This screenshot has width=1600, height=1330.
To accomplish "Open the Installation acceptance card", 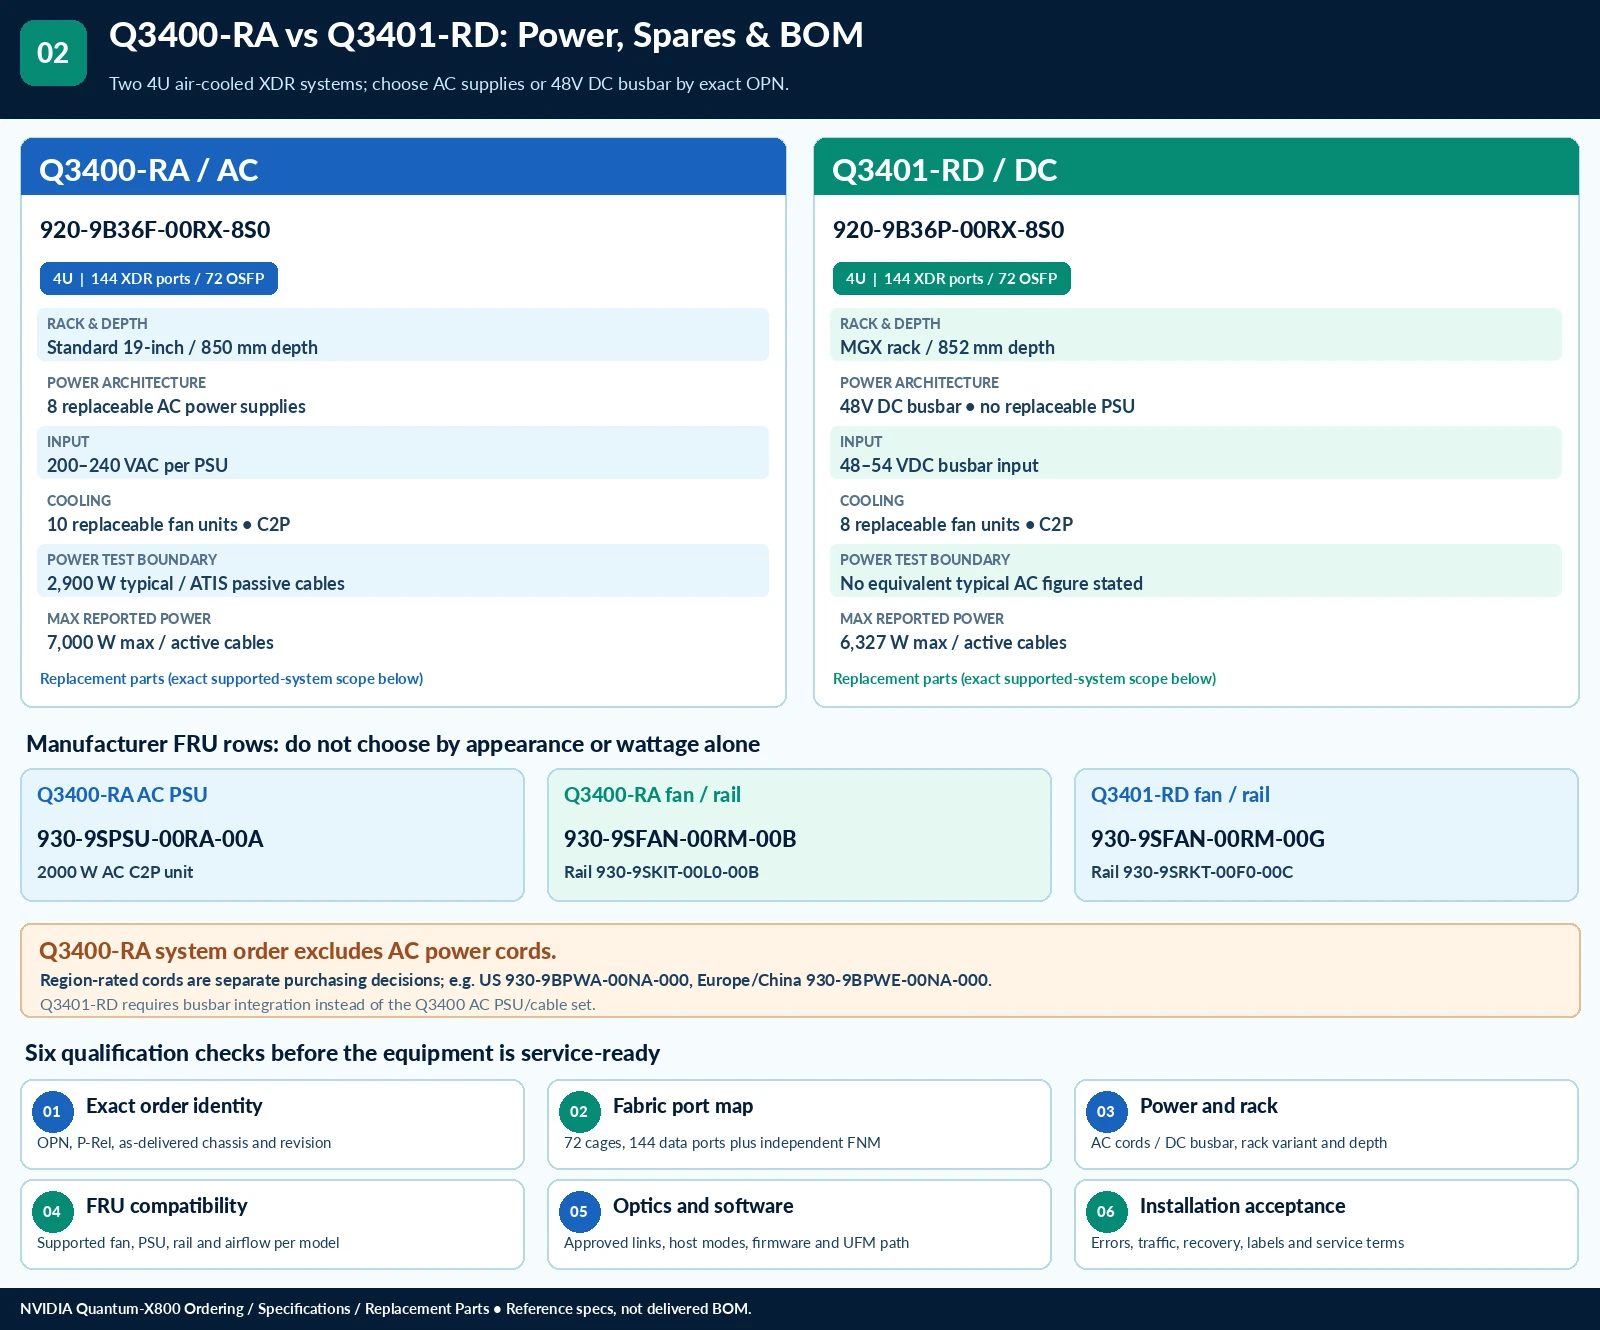I will pos(1326,1224).
